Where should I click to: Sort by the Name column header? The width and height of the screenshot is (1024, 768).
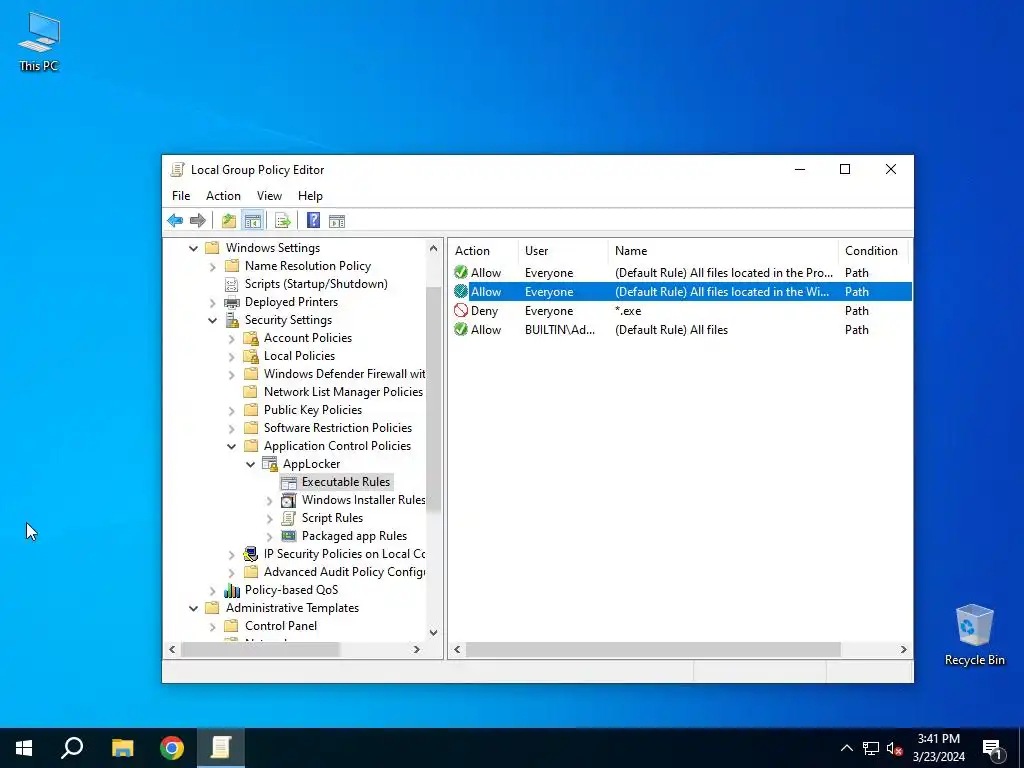click(x=723, y=251)
